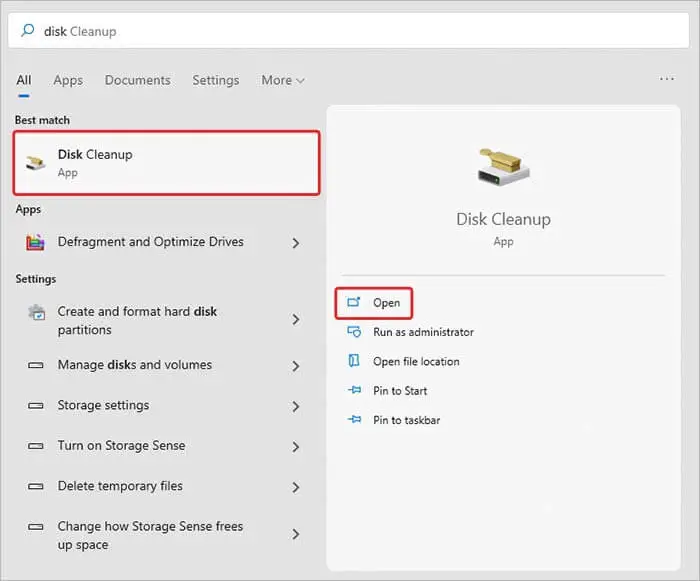Image resolution: width=700 pixels, height=581 pixels.
Task: Expand the Create and format hard disk partitions chevron
Action: [296, 320]
